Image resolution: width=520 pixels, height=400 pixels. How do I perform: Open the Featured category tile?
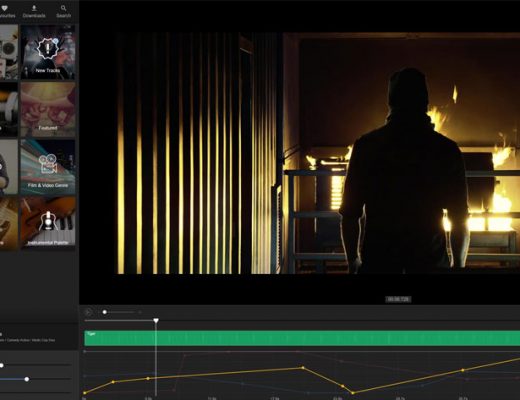(x=48, y=110)
